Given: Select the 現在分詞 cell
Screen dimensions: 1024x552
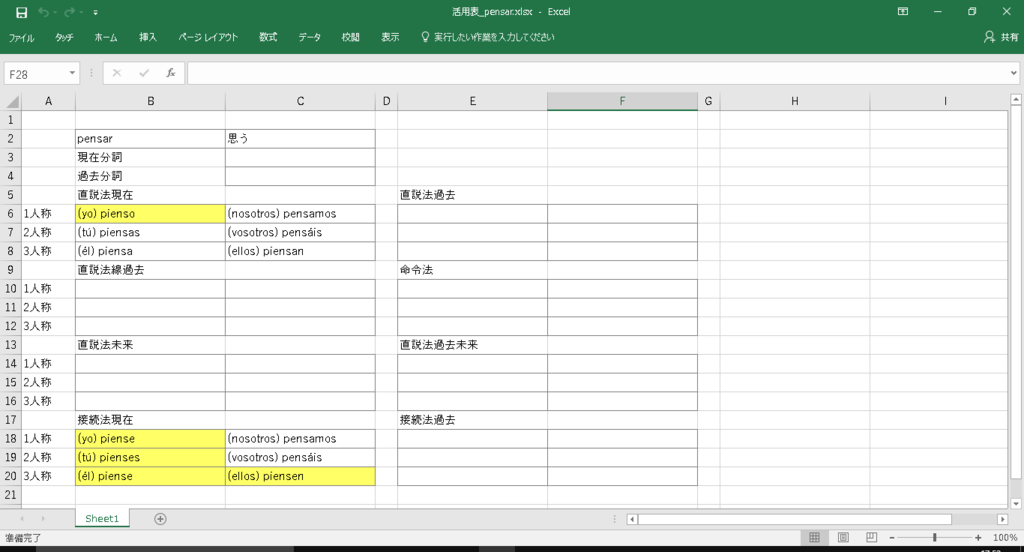Looking at the screenshot, I should (150, 157).
